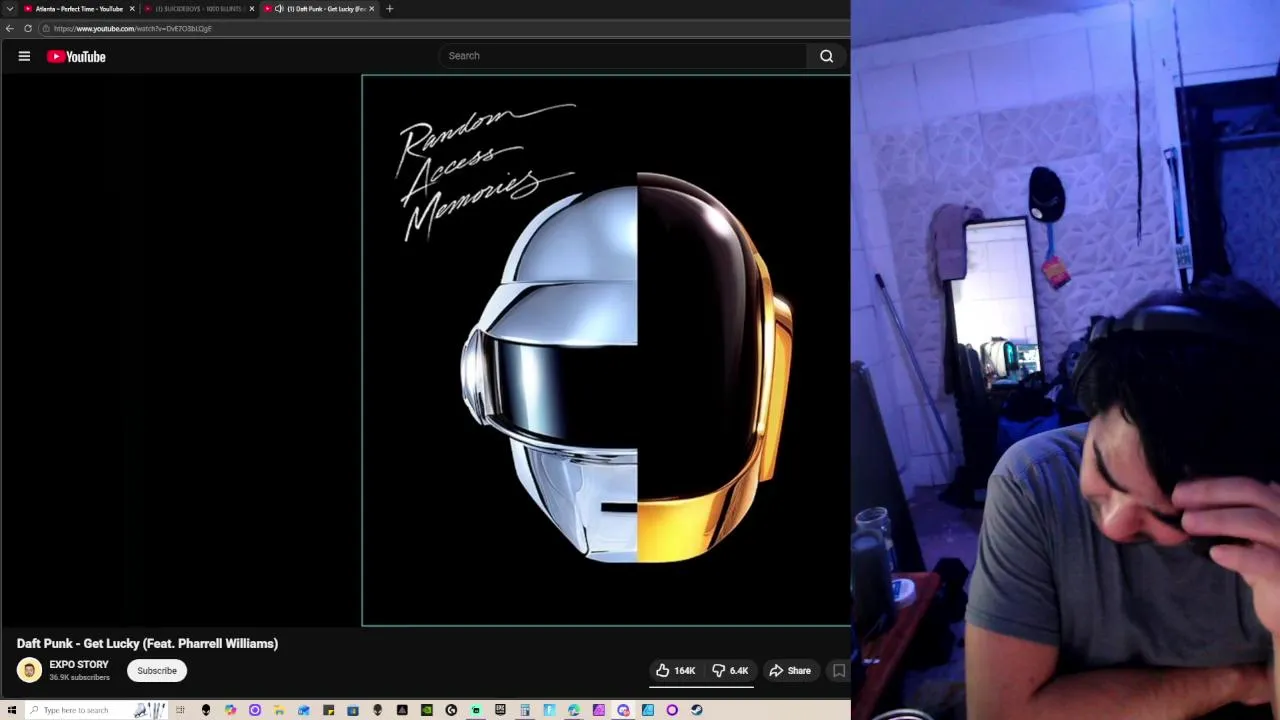Open File Explorer from the taskbar
Viewport: 1280px width, 720px height.
(x=278, y=710)
